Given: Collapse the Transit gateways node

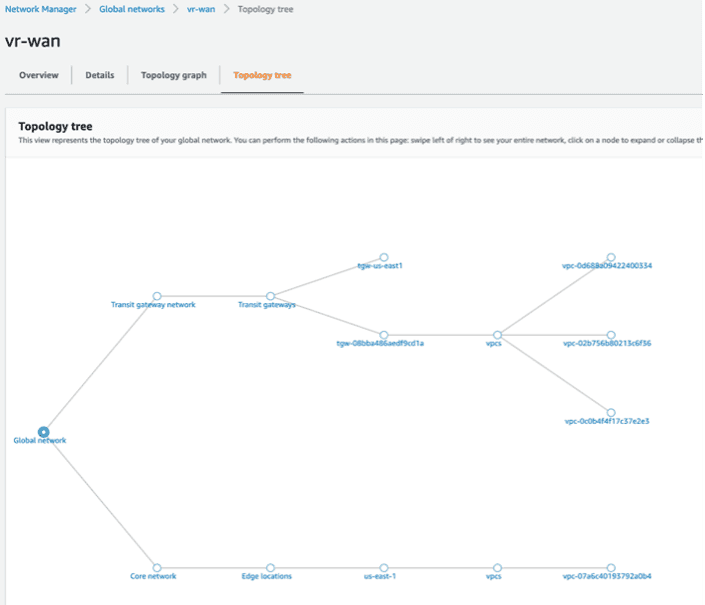Looking at the screenshot, I should (270, 296).
